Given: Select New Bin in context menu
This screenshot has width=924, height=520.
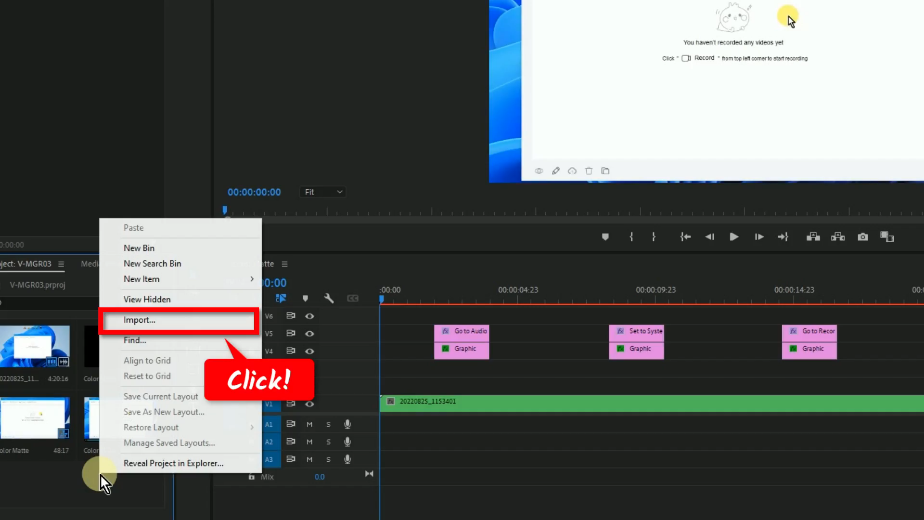Looking at the screenshot, I should (x=139, y=248).
